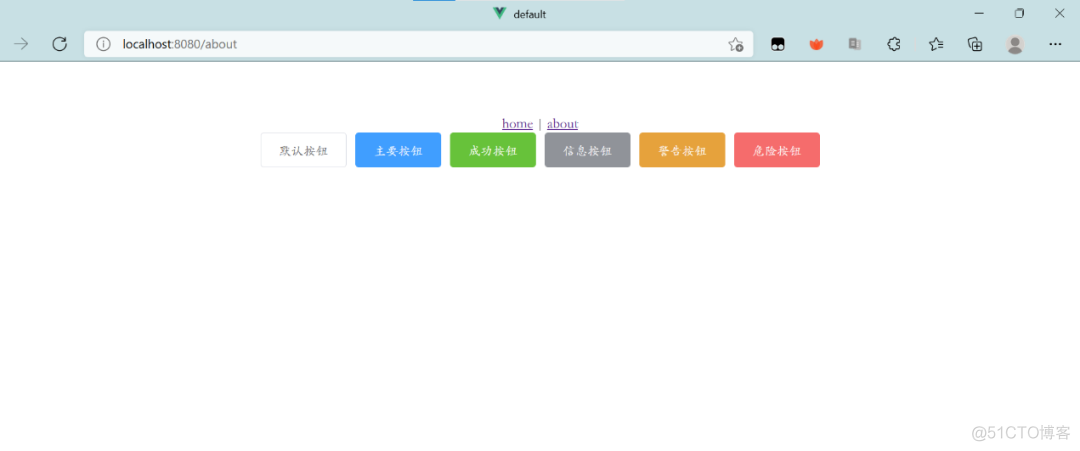Open the user profile avatar
Screen dimensions: 1080x451
(x=1015, y=44)
